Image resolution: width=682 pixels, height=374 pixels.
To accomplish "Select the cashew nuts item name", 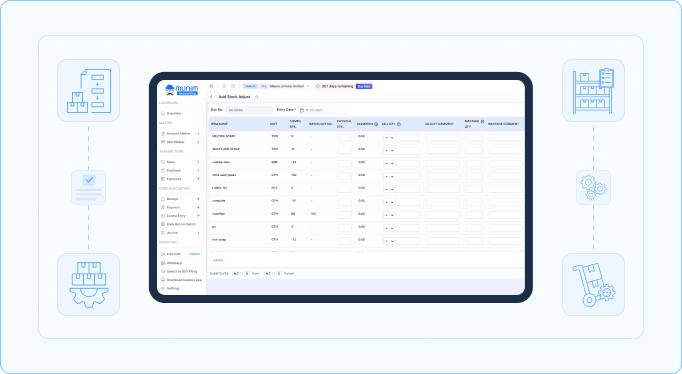I will pyautogui.click(x=221, y=162).
